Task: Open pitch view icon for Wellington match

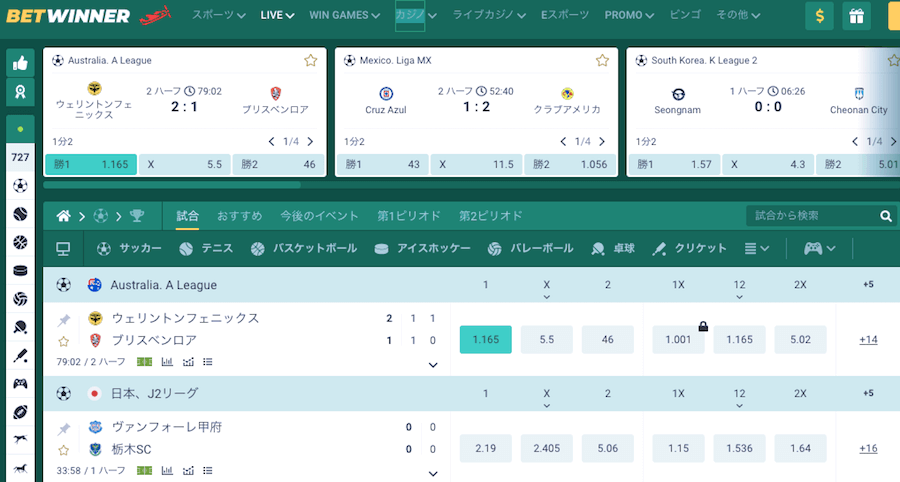Action: [145, 362]
